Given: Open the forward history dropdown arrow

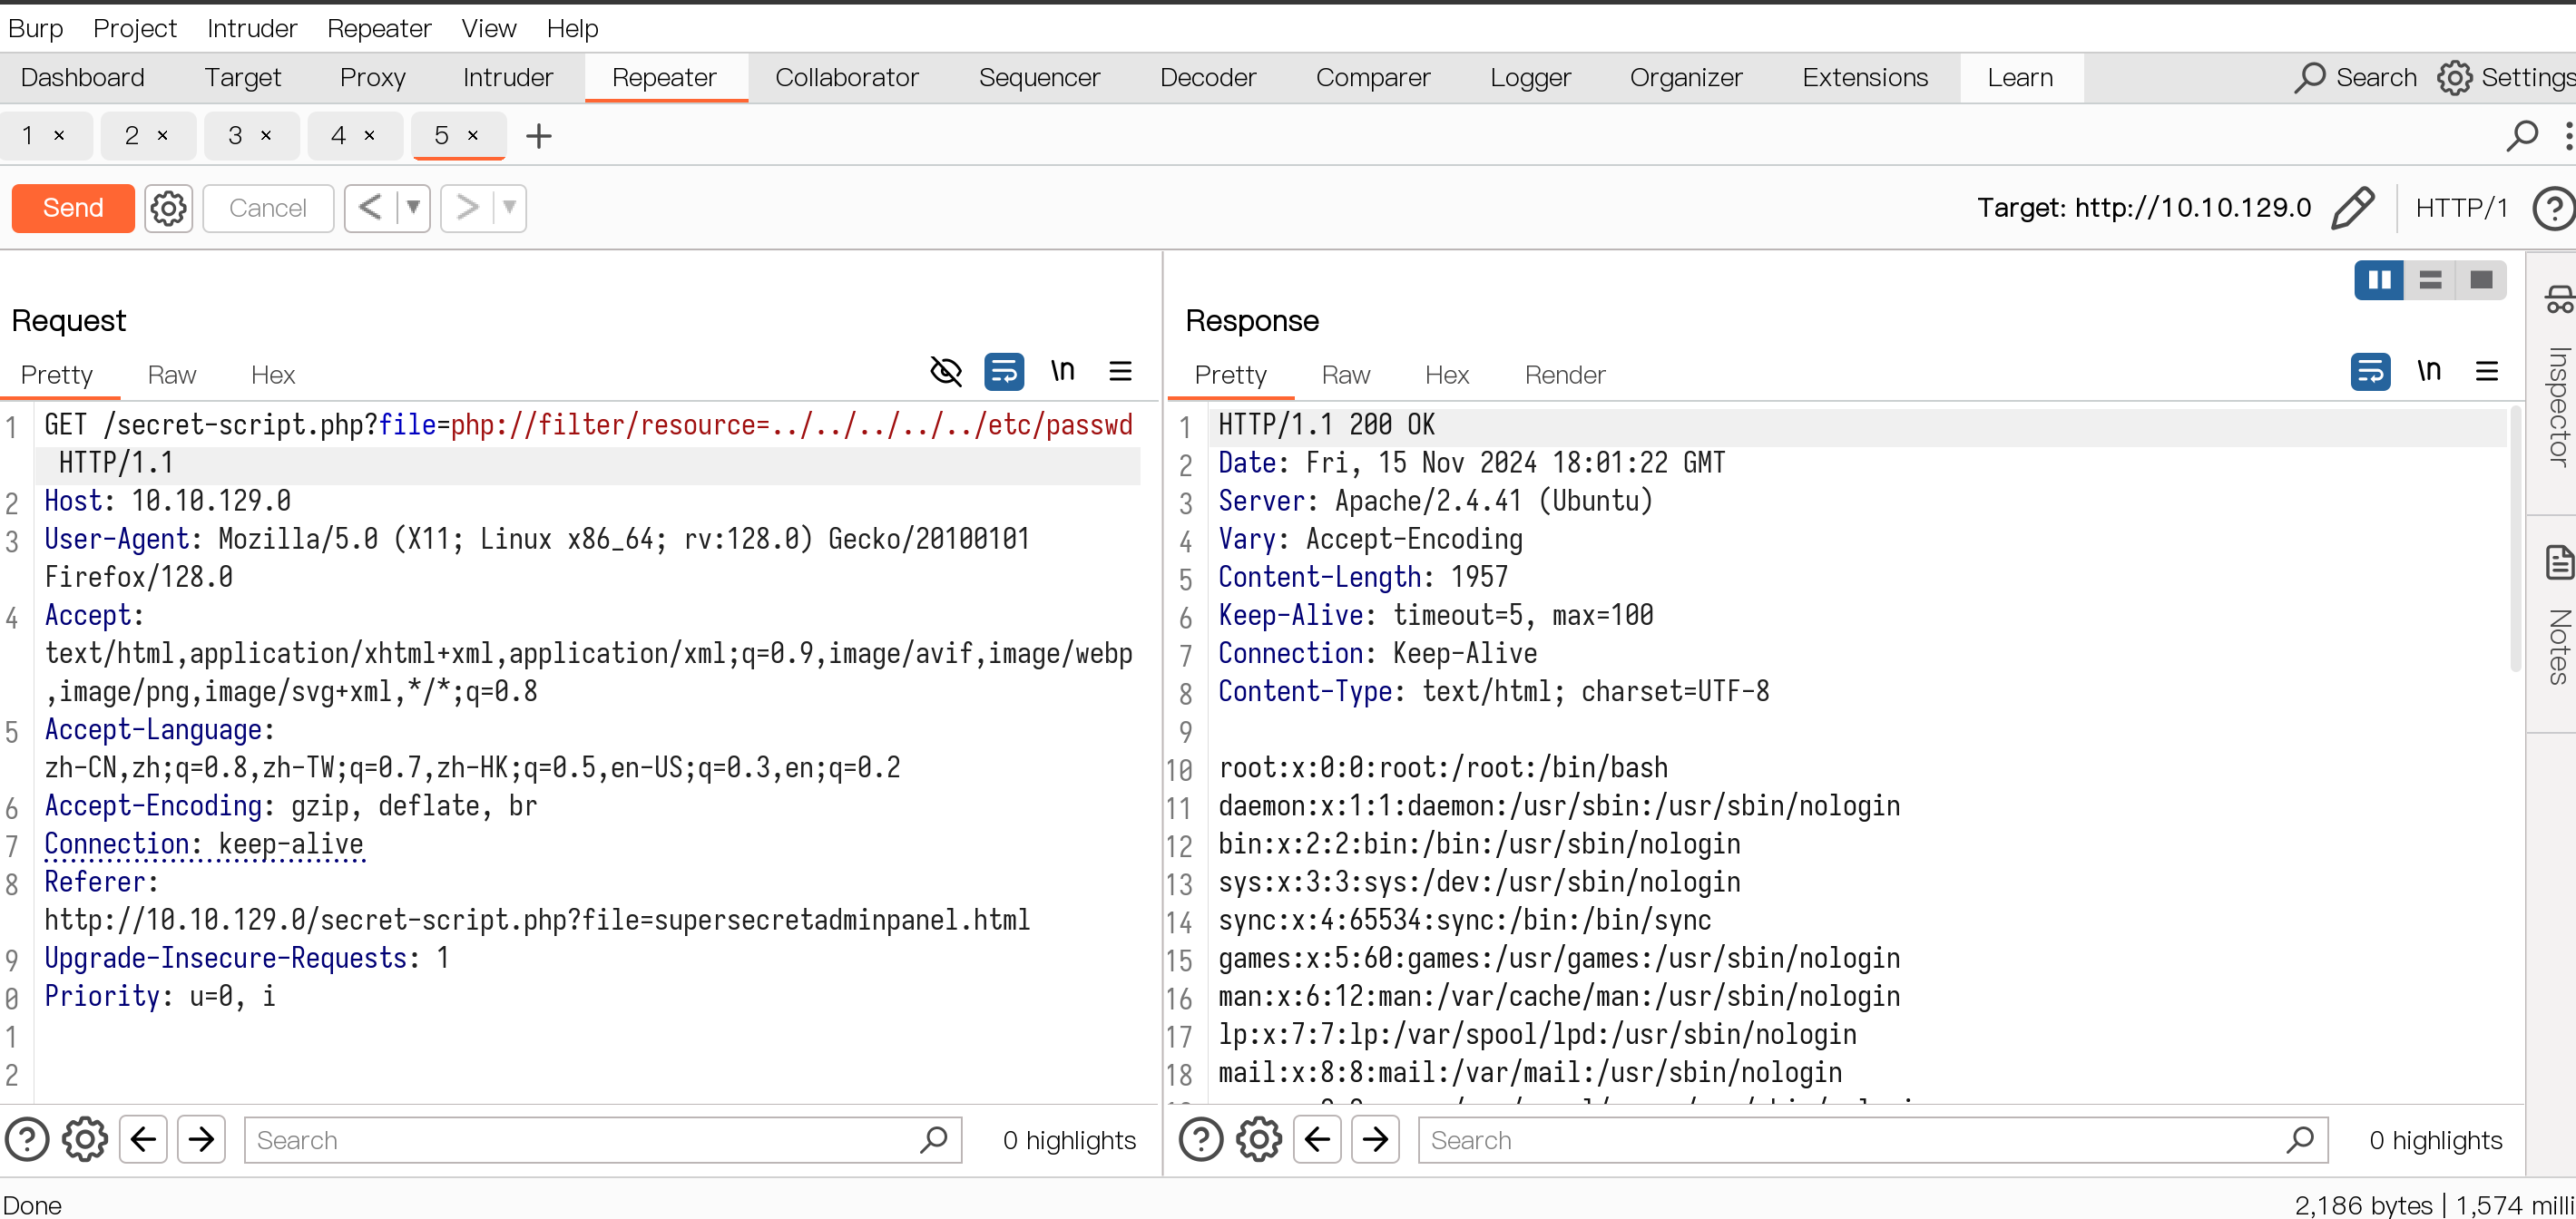Looking at the screenshot, I should [x=510, y=208].
